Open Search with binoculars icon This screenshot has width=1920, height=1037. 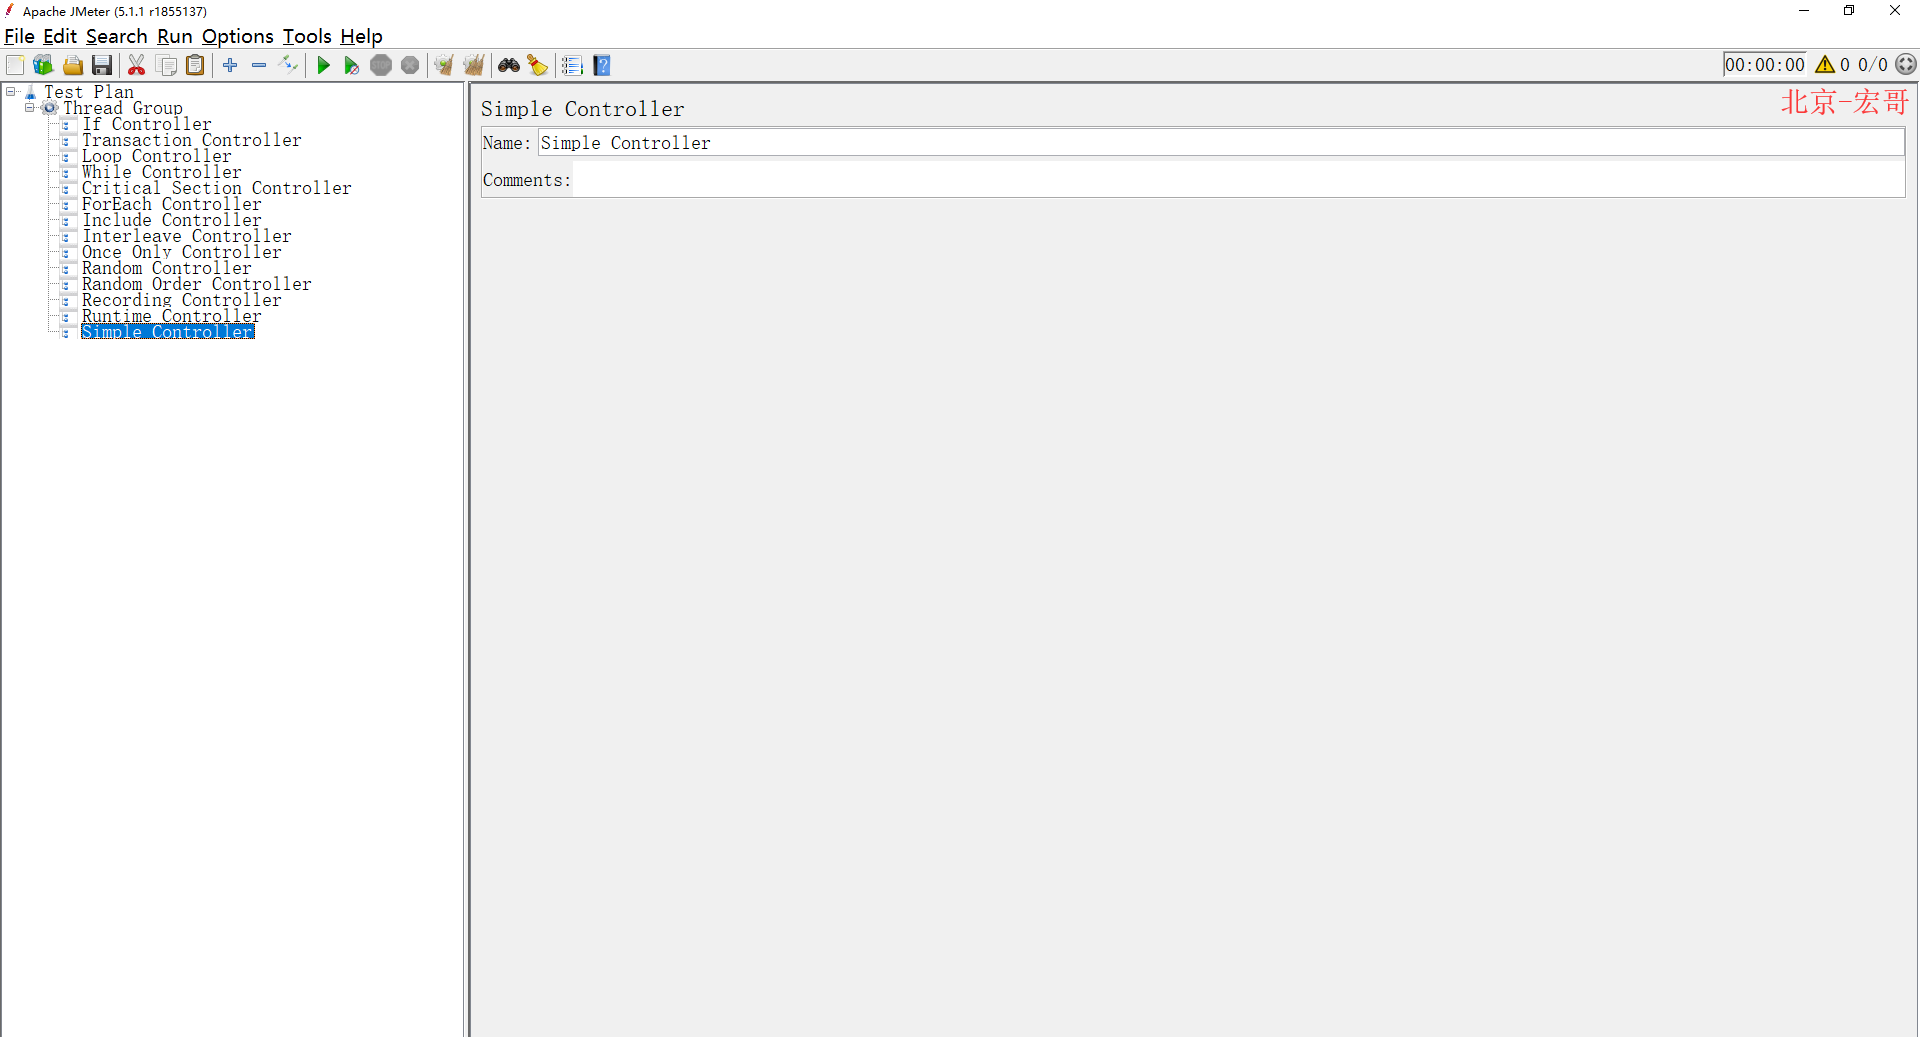(509, 65)
